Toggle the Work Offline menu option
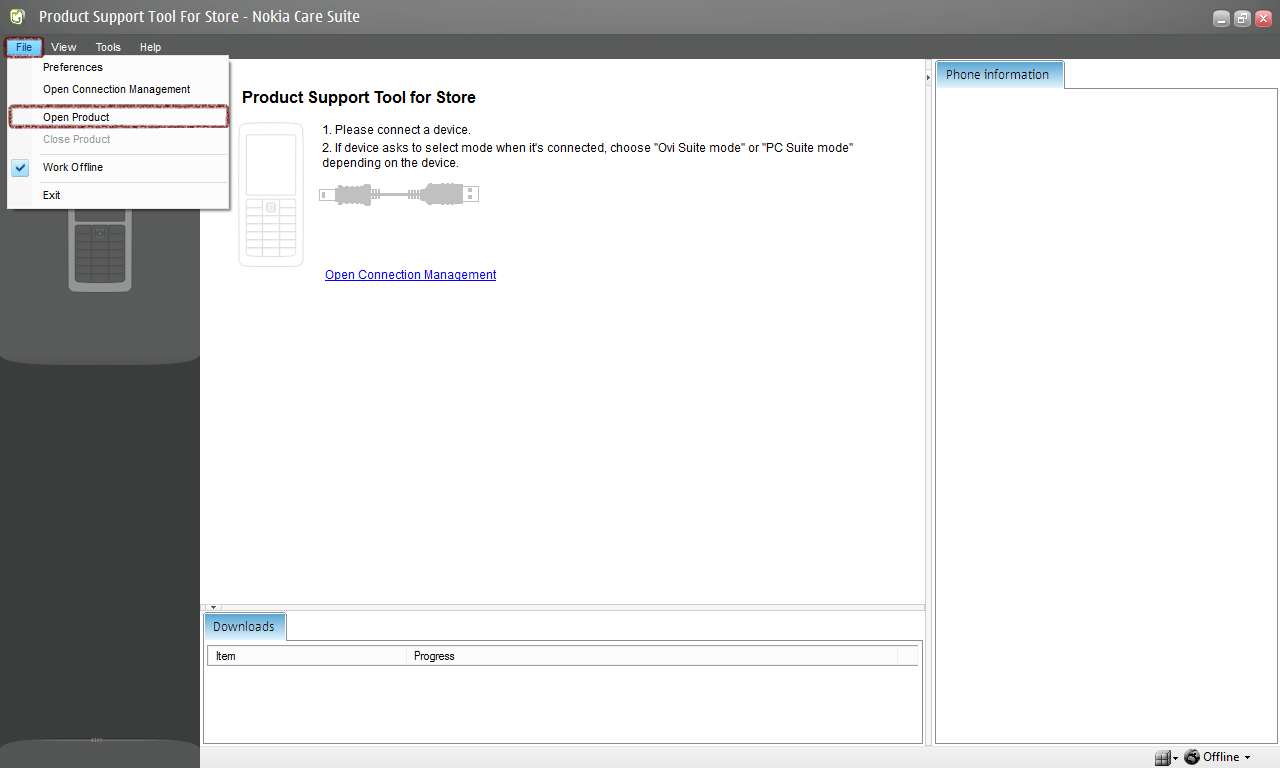1280x768 pixels. click(x=73, y=167)
